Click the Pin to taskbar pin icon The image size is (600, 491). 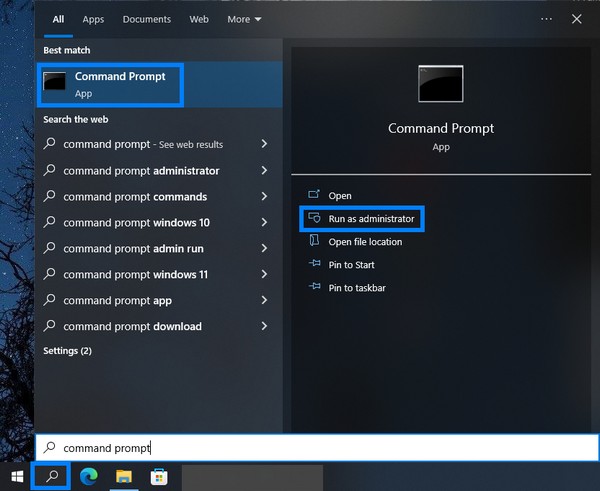pos(314,287)
